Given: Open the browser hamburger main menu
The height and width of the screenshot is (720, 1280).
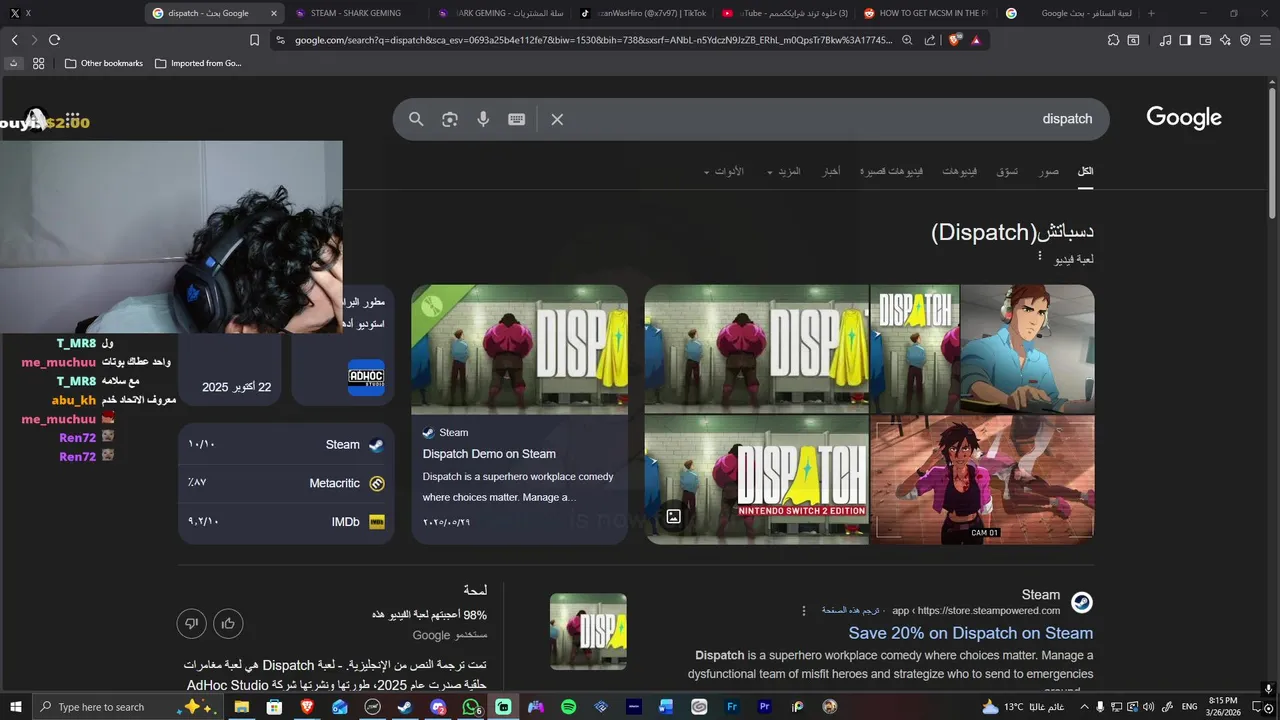Looking at the screenshot, I should click(x=1266, y=40).
